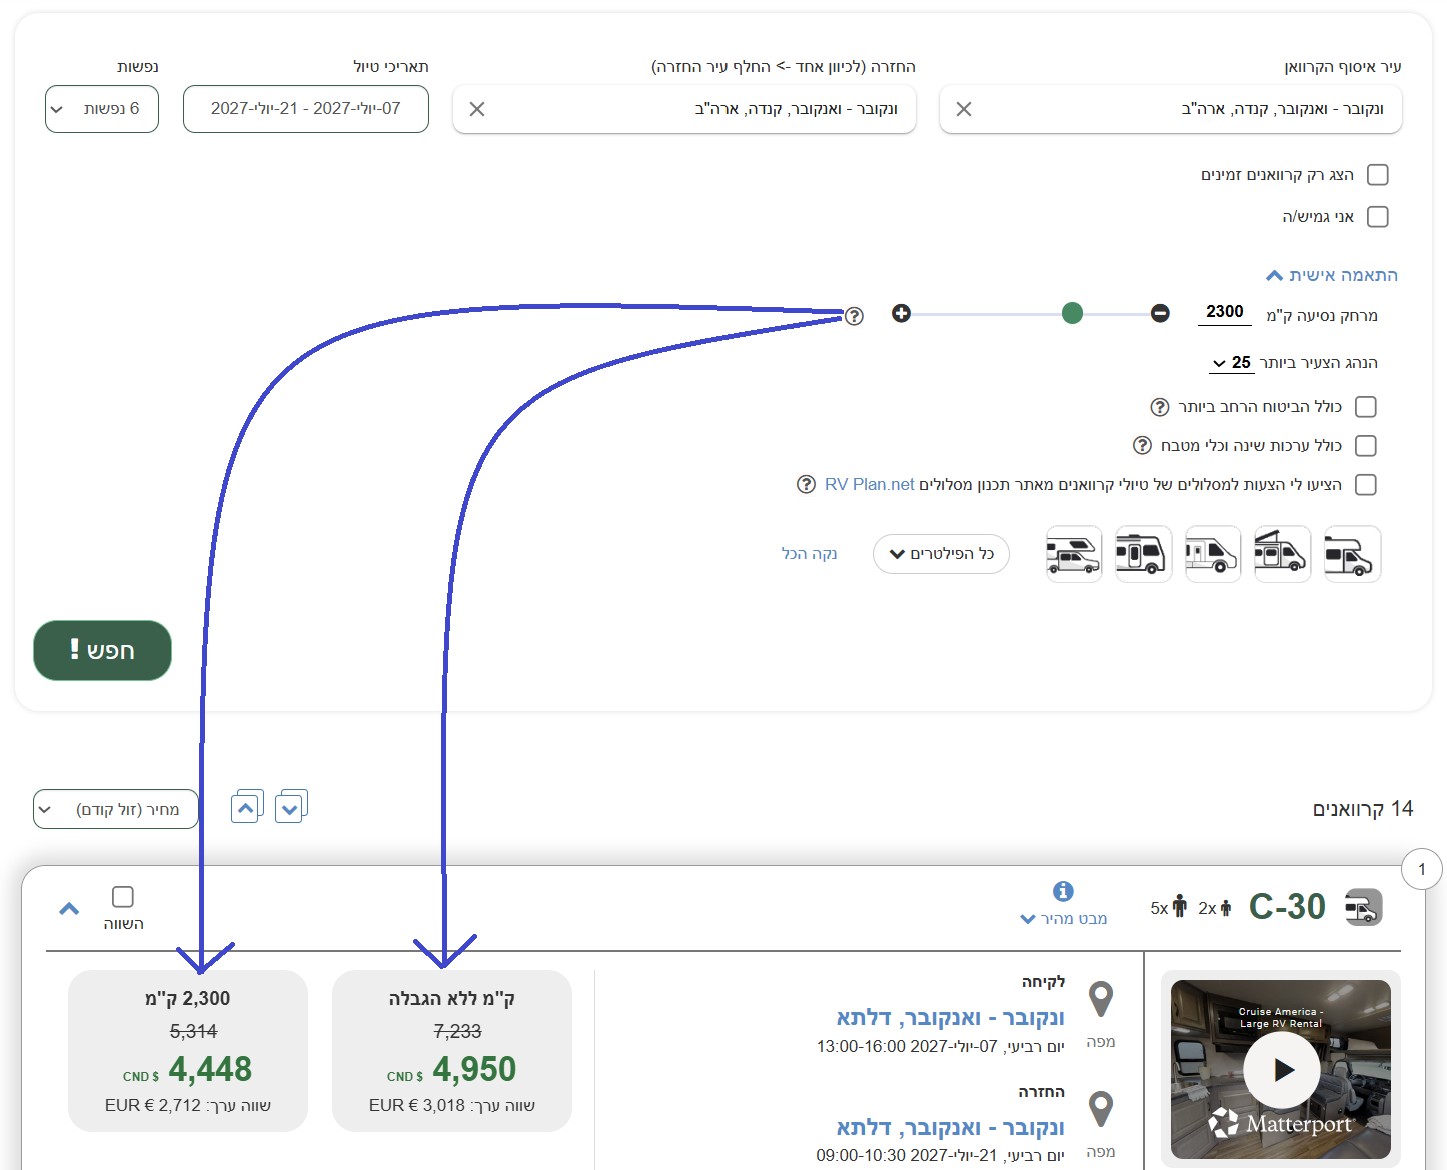Click the info icon above quick view
Image resolution: width=1447 pixels, height=1170 pixels.
pos(1063,891)
